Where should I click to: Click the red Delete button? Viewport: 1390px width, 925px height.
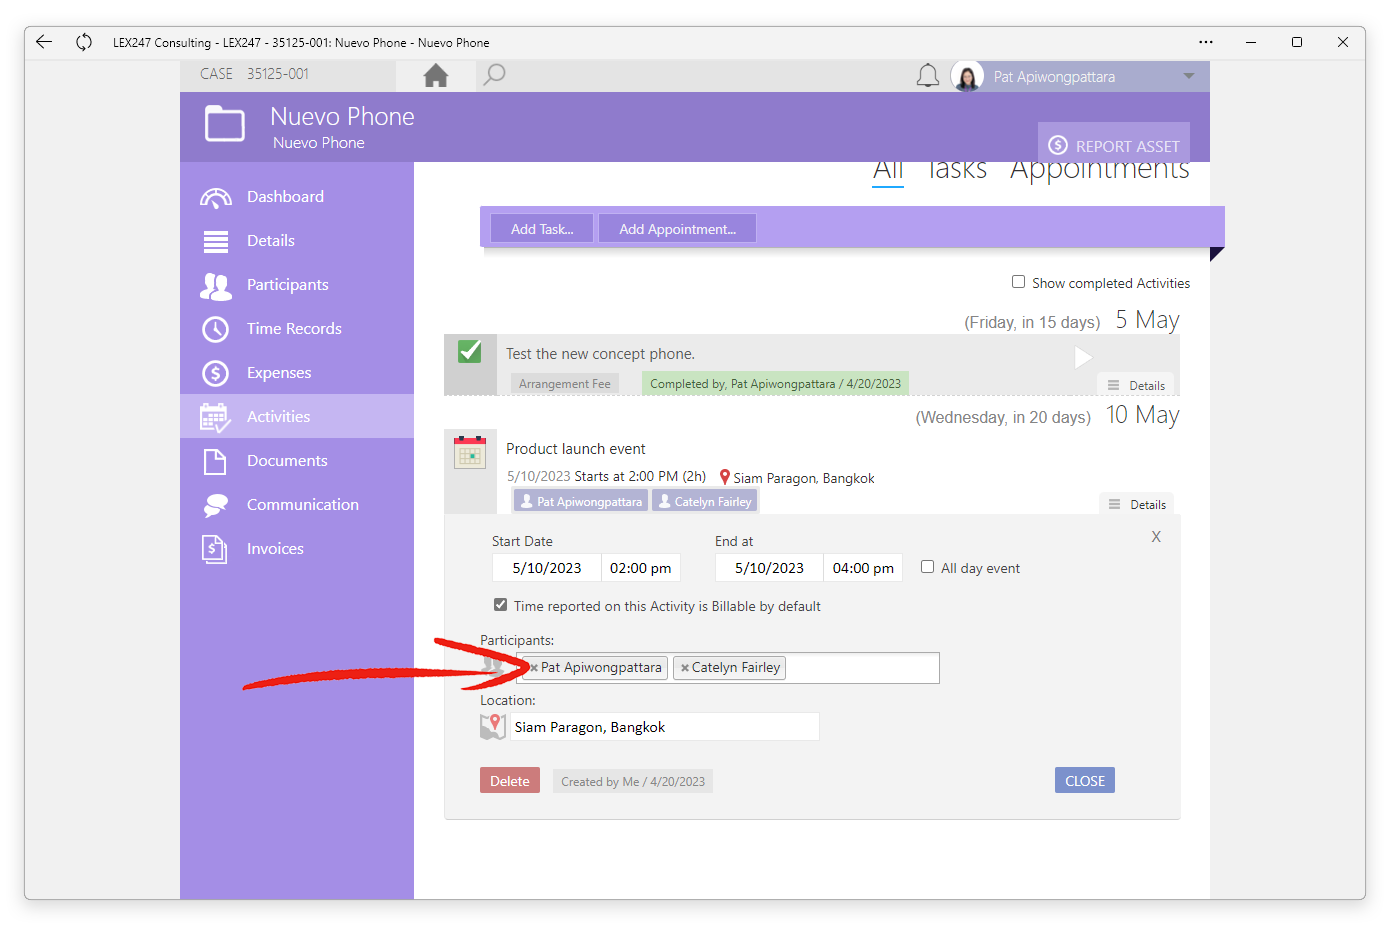pos(510,781)
